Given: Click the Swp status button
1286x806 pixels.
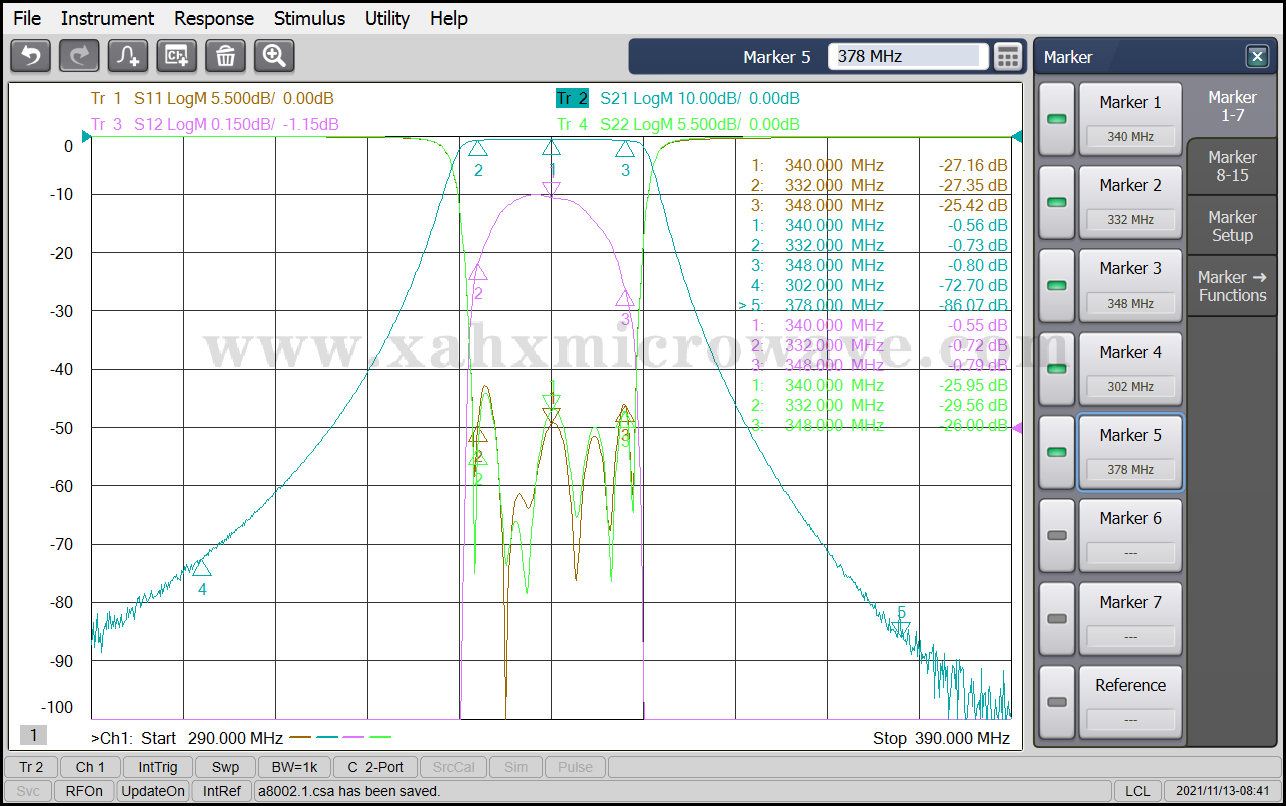Looking at the screenshot, I should coord(225,767).
